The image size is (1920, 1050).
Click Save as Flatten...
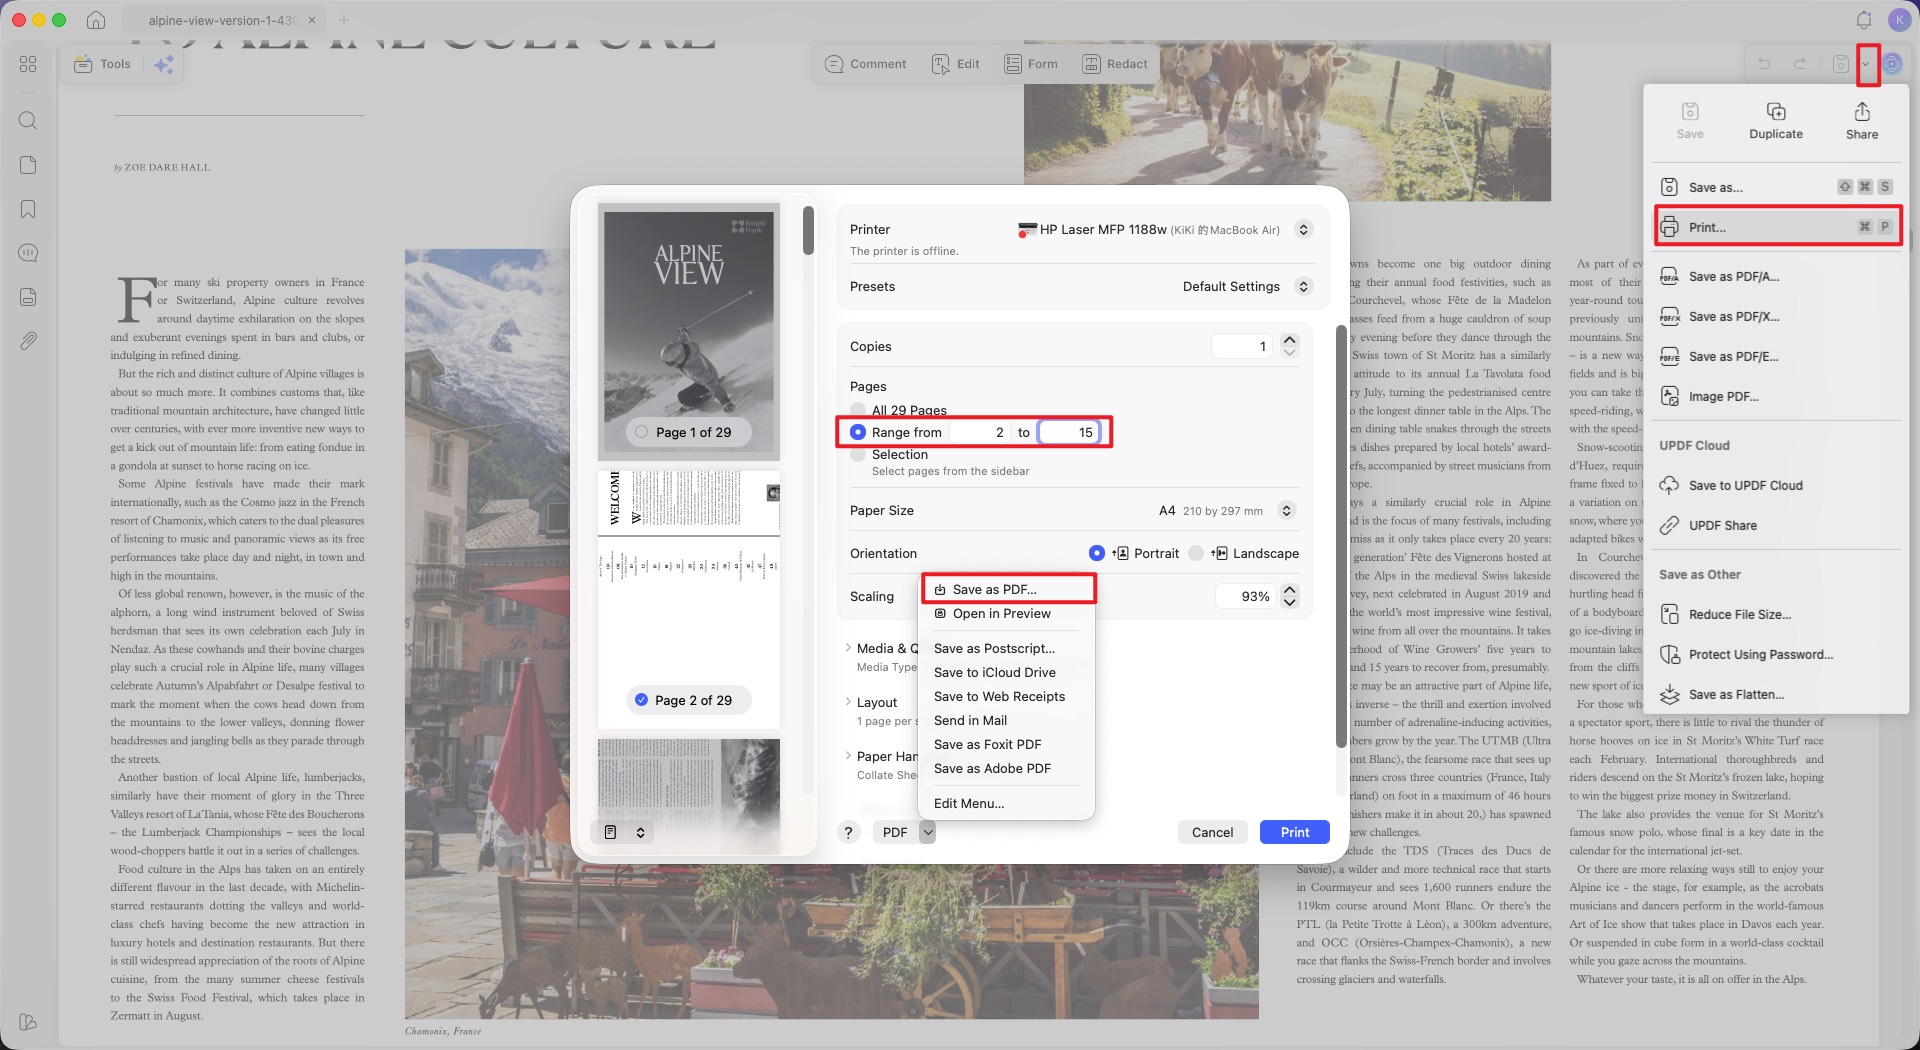click(1776, 695)
